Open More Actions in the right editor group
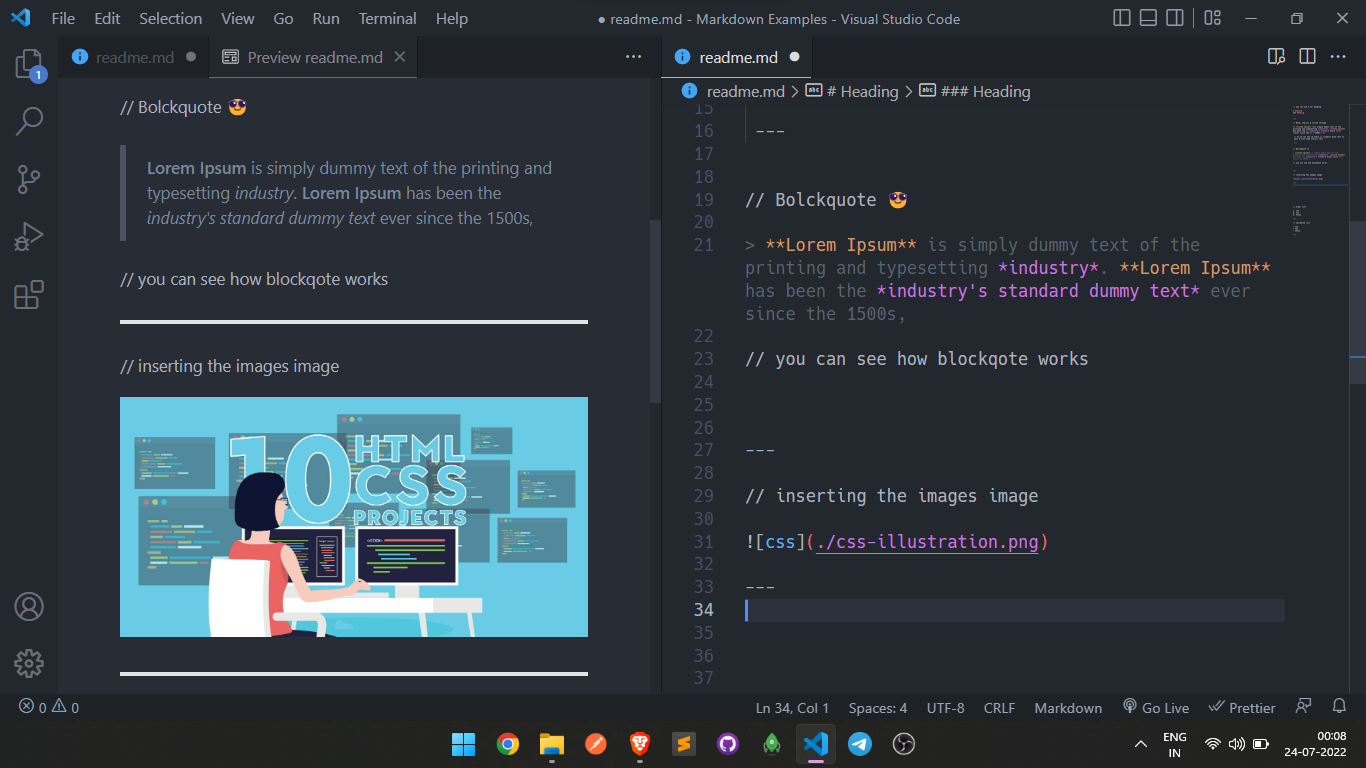The width and height of the screenshot is (1366, 768). (1338, 57)
